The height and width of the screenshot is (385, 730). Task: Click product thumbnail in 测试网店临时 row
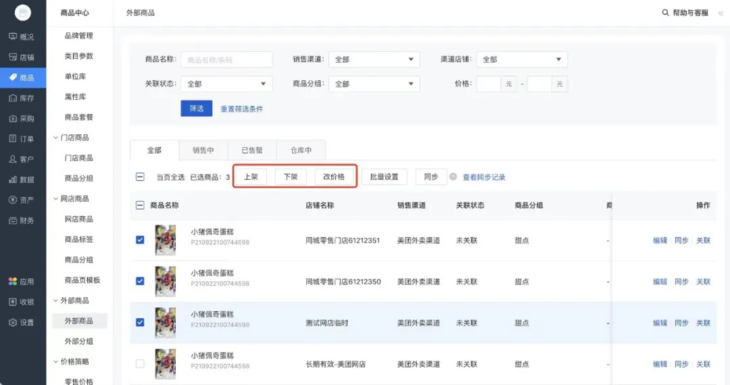(x=165, y=322)
